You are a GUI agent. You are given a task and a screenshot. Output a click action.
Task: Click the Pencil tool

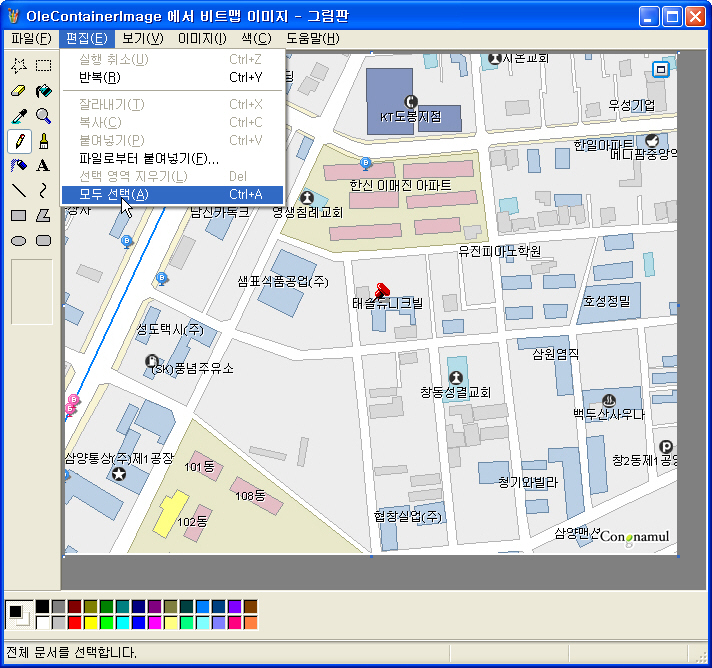[x=19, y=141]
